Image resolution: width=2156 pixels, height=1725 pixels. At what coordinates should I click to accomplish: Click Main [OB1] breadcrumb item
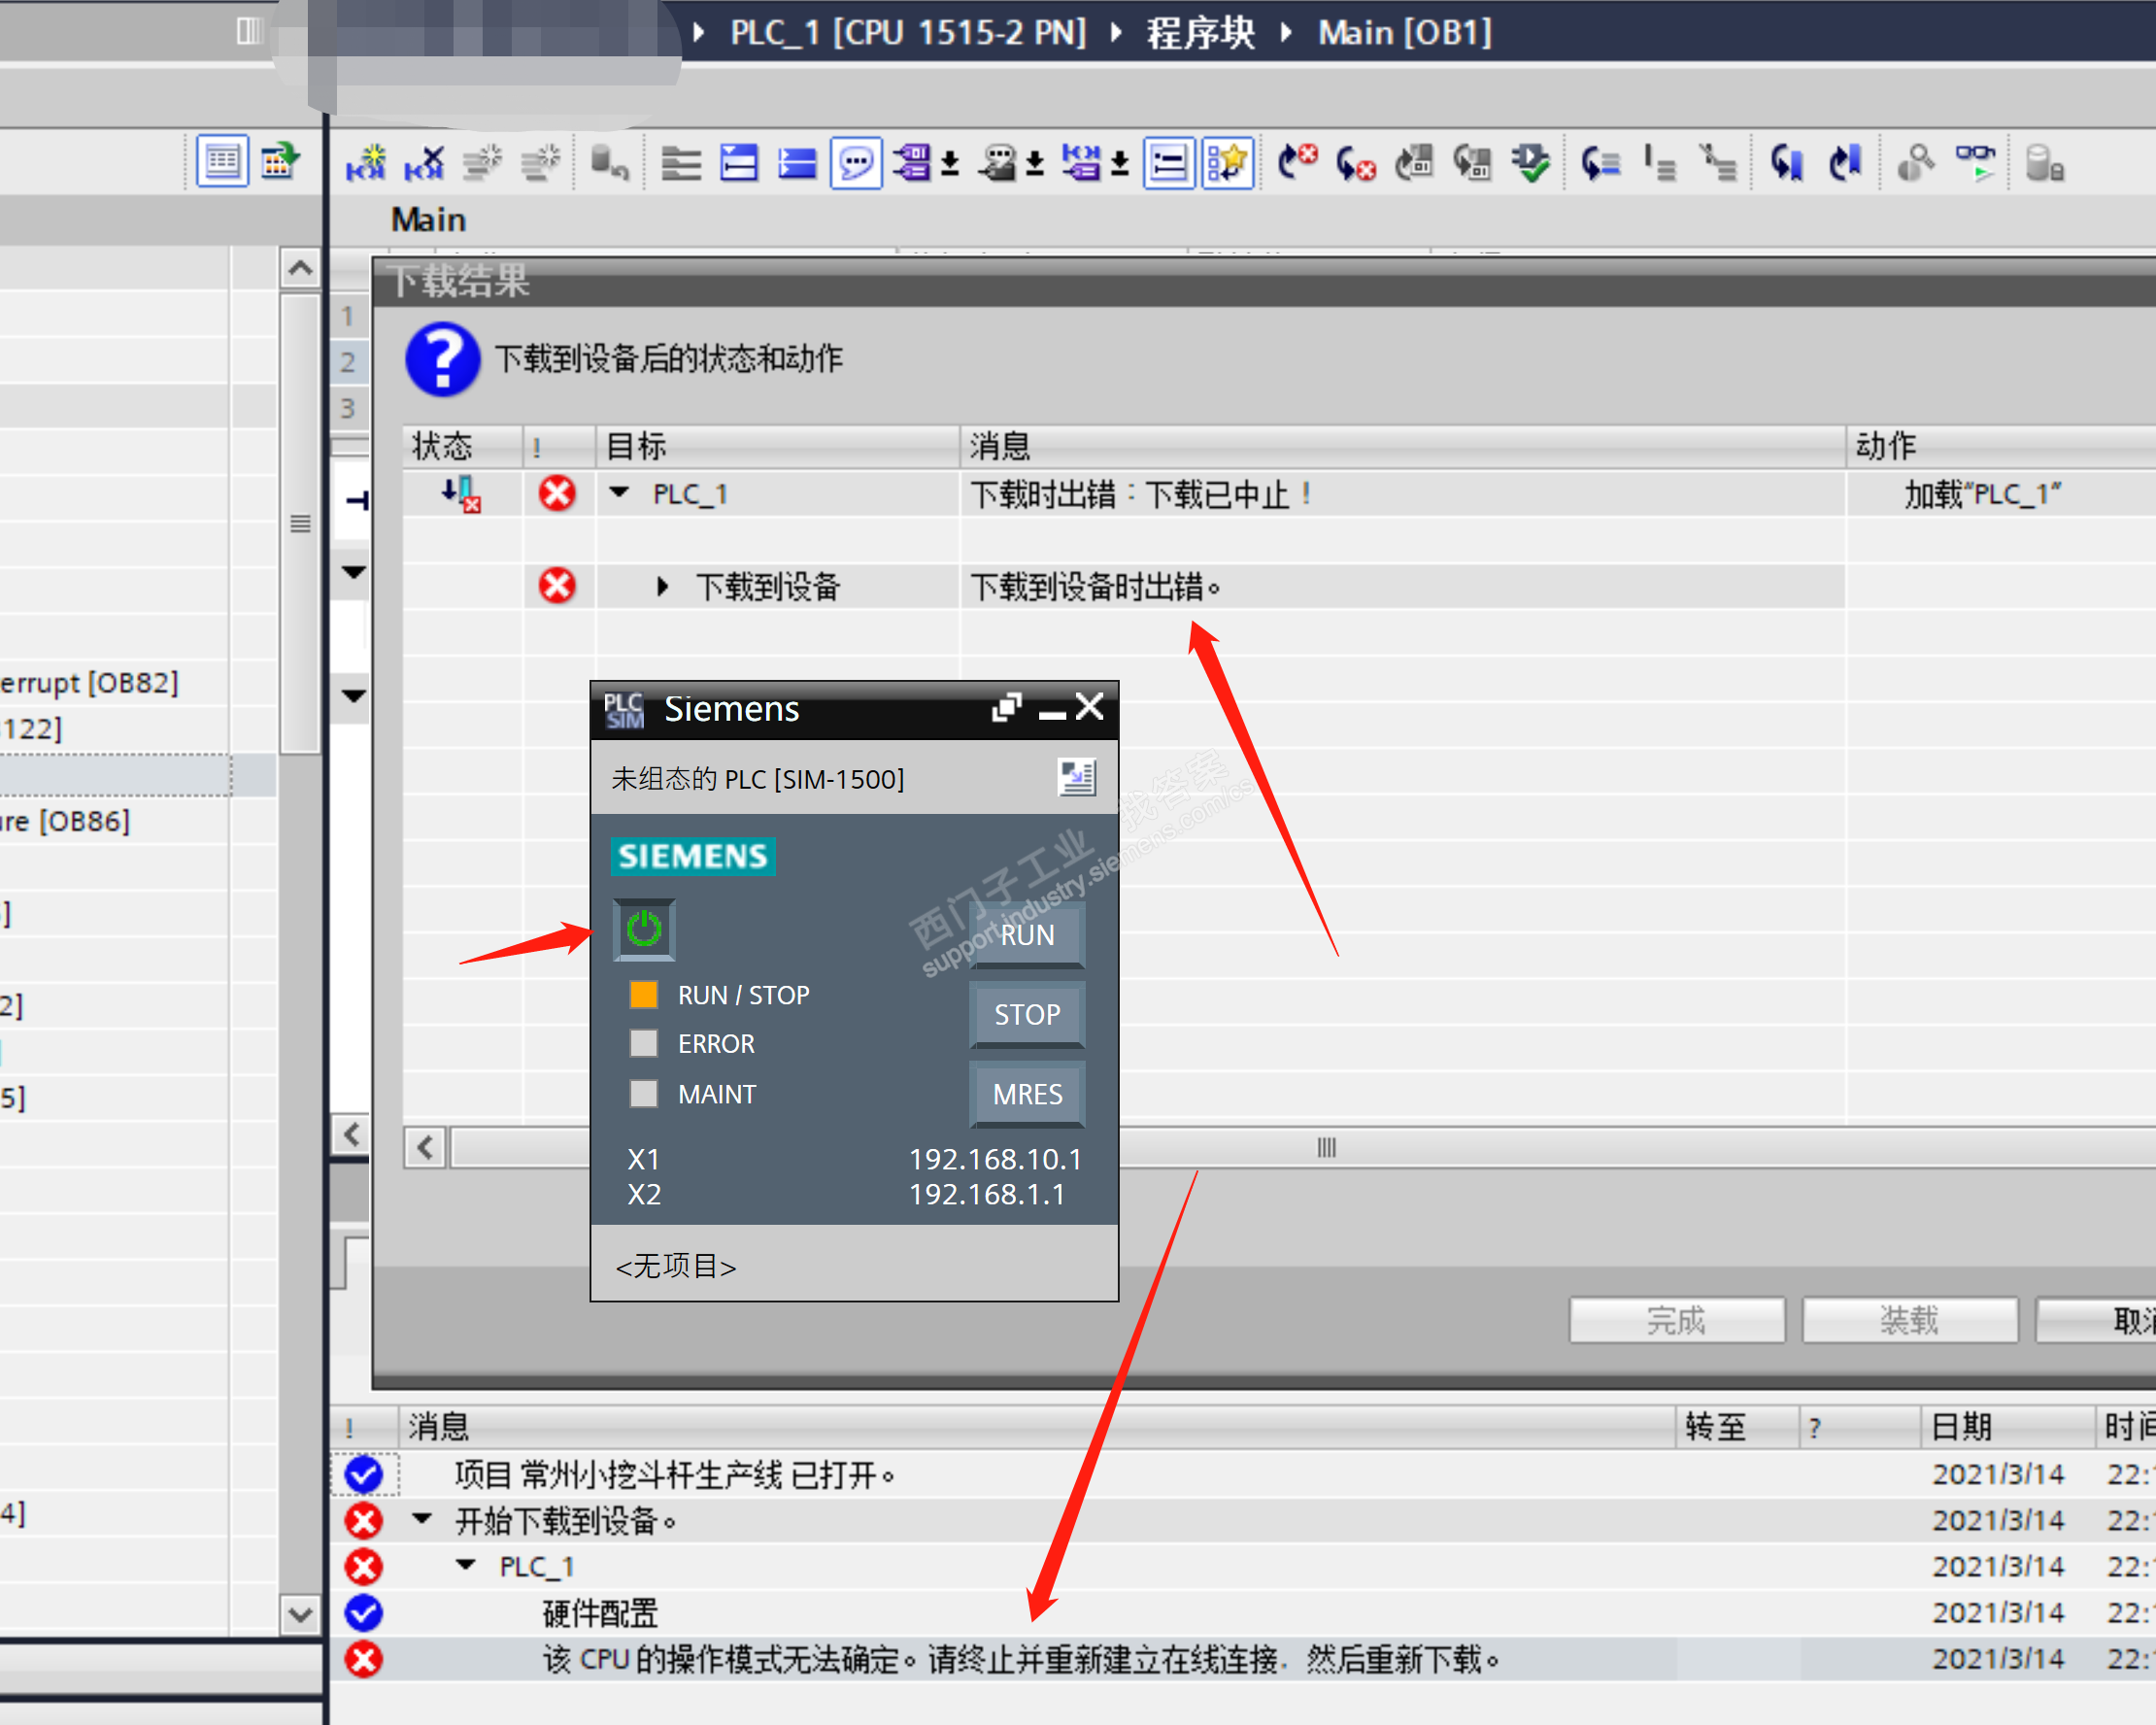pos(1404,33)
